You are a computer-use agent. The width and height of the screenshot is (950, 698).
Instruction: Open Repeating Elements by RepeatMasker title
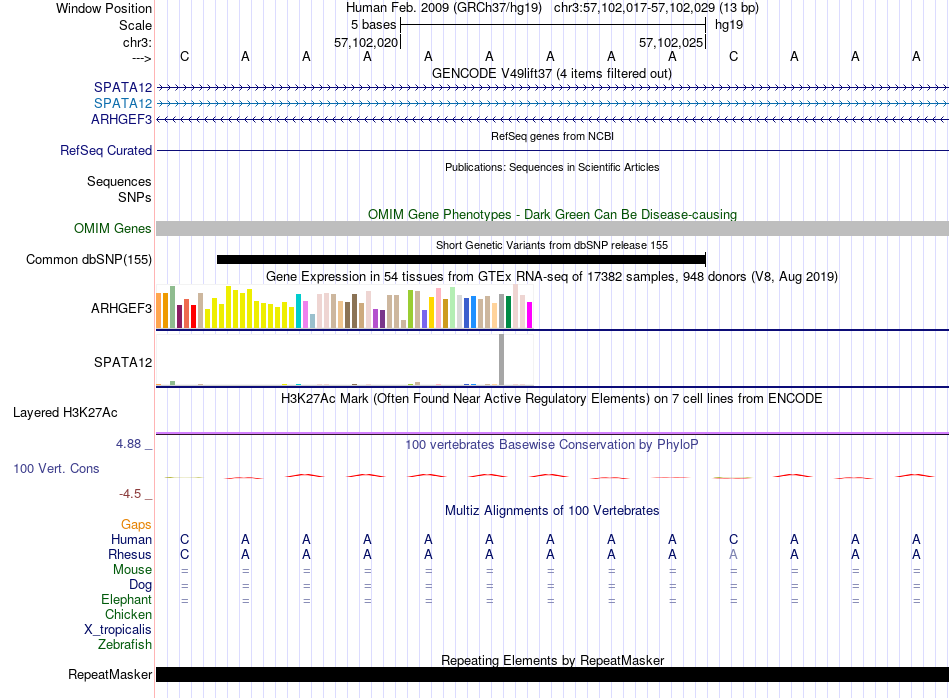[x=552, y=660]
